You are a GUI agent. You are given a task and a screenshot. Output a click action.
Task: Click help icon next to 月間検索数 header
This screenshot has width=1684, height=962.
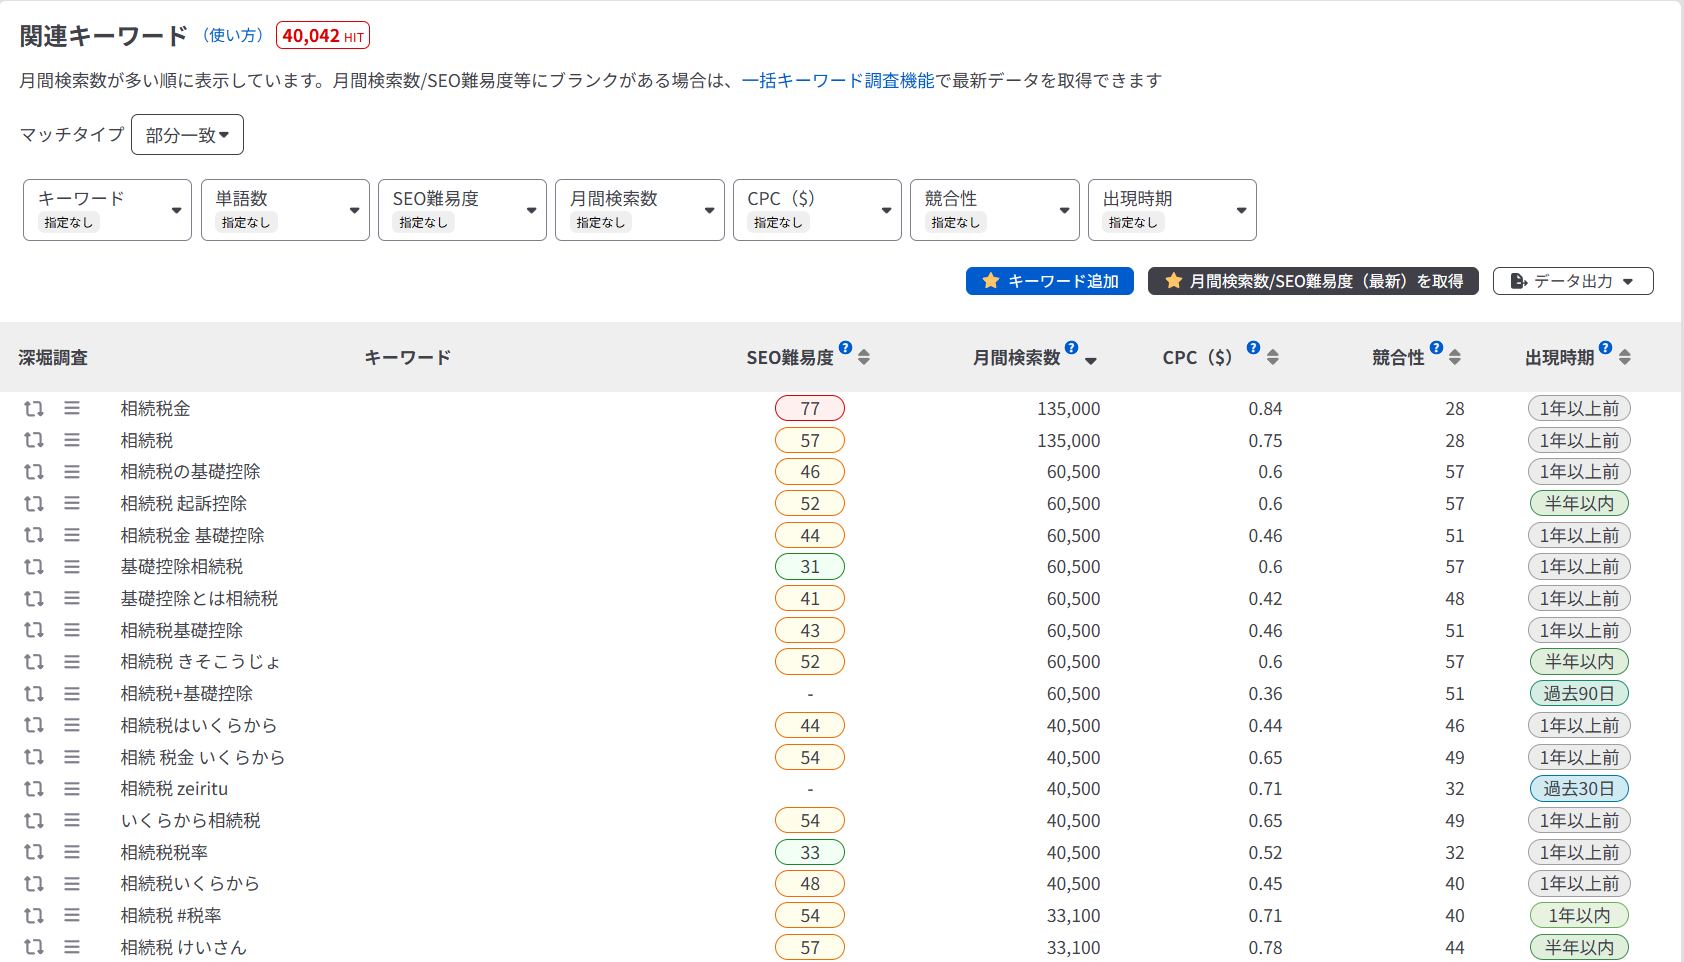[1071, 348]
